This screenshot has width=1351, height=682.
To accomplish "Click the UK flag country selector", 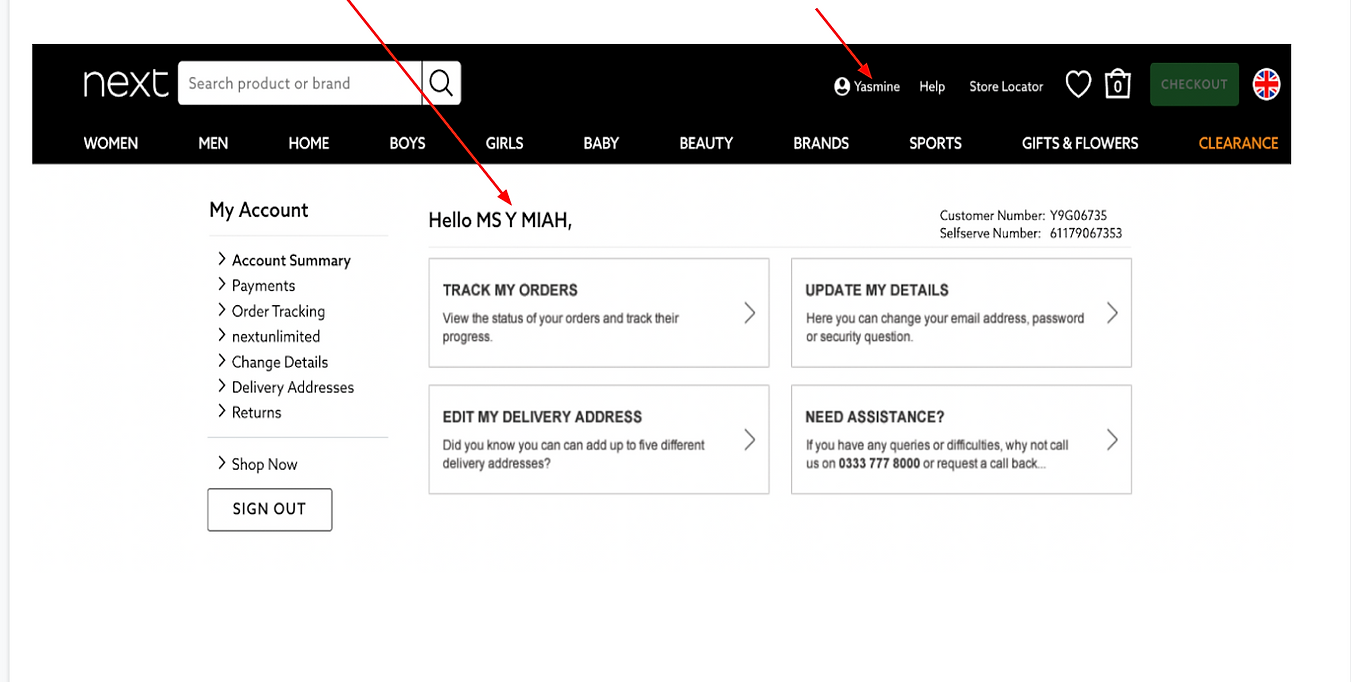I will [1267, 84].
